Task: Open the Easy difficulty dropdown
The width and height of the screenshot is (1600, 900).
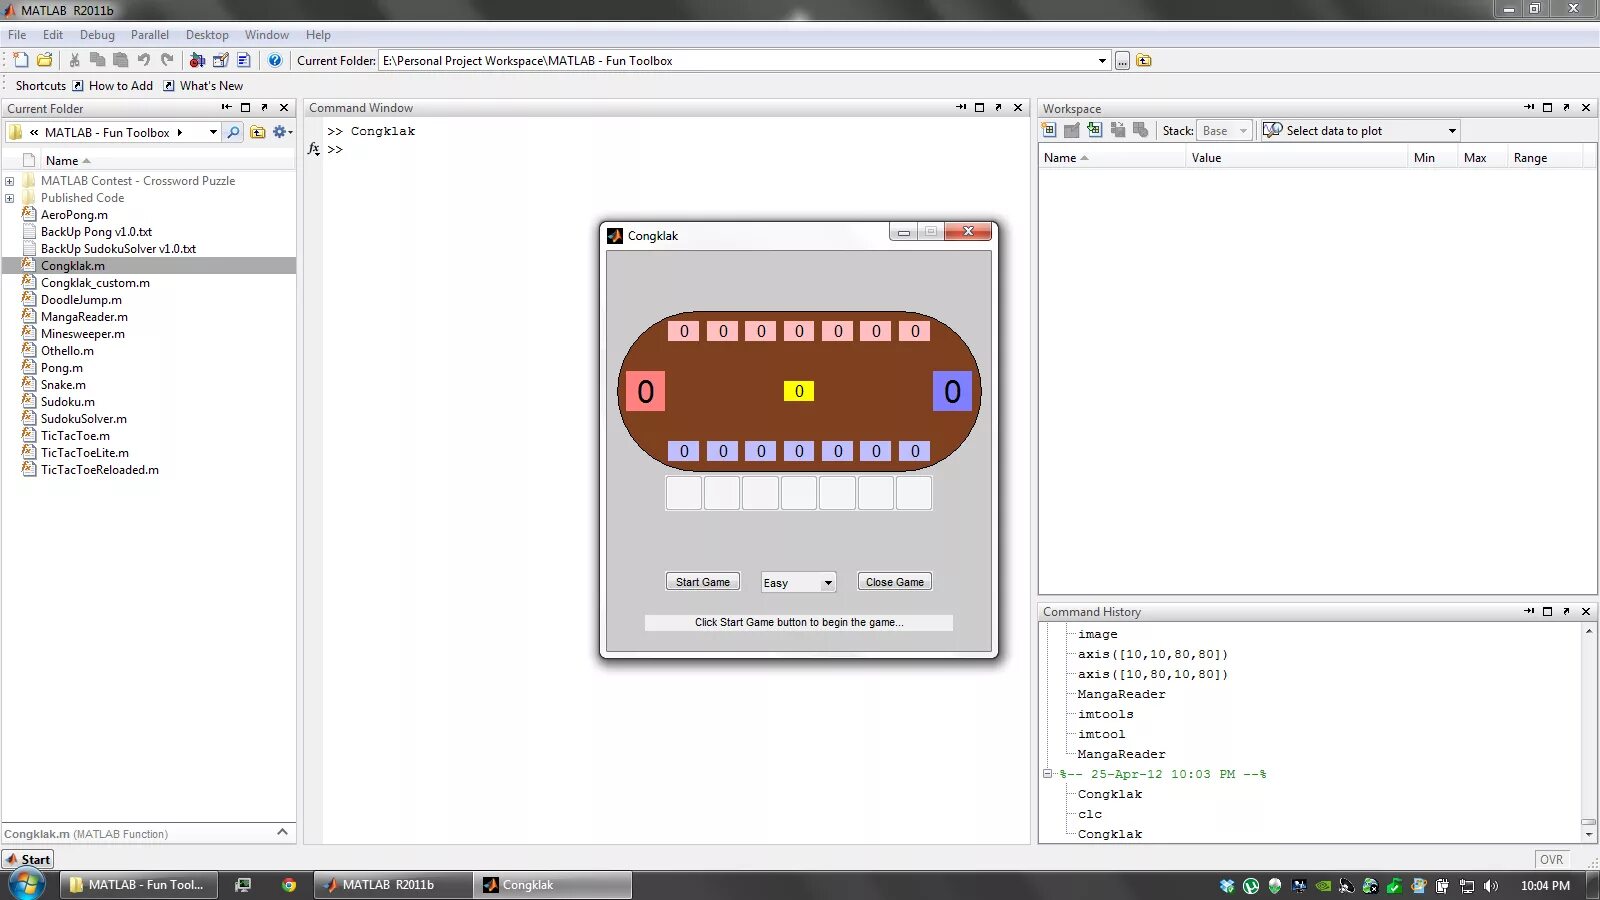Action: tap(798, 583)
